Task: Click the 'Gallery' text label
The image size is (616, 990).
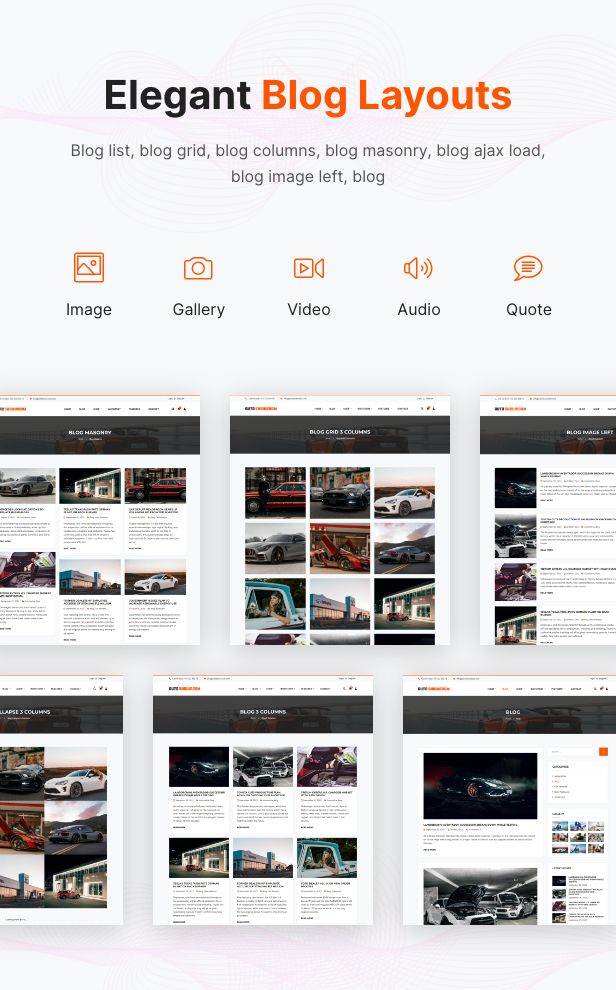Action: 198,309
